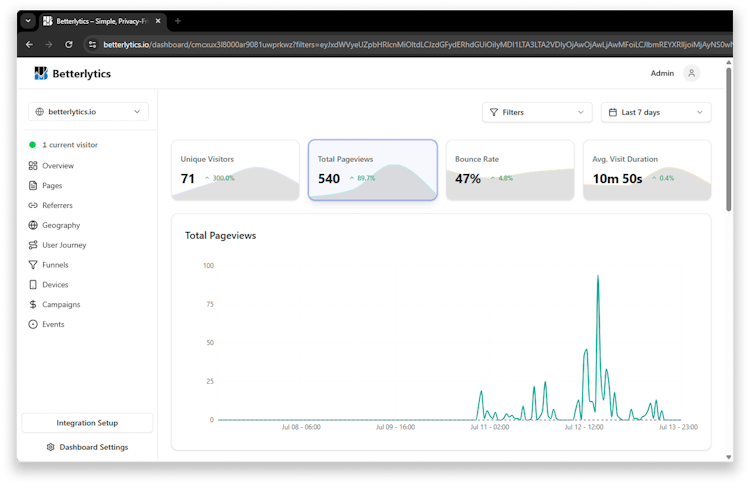This screenshot has height=485, width=750.
Task: Click the Jul 11 - 02:00 axis label
Action: 490,427
